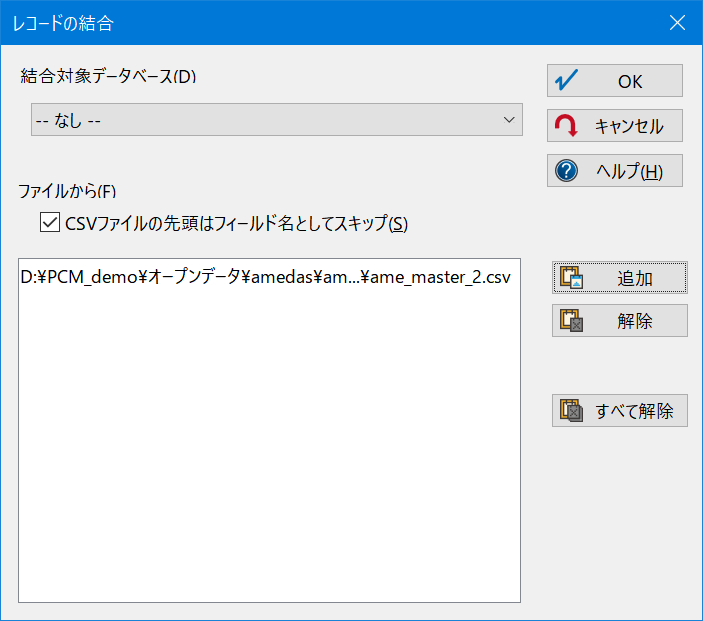Toggle CSV header skip checkbox
The height and width of the screenshot is (621, 703).
50,222
